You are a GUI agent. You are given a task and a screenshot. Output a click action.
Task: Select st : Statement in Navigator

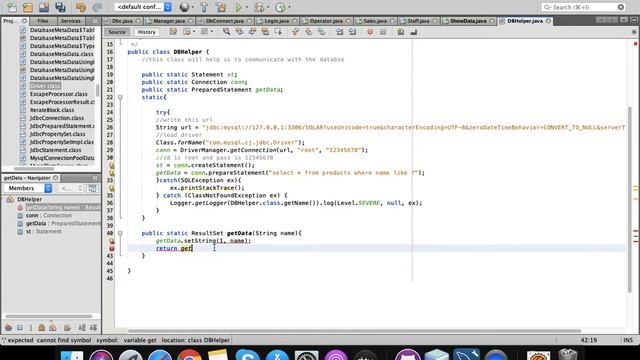click(x=43, y=231)
